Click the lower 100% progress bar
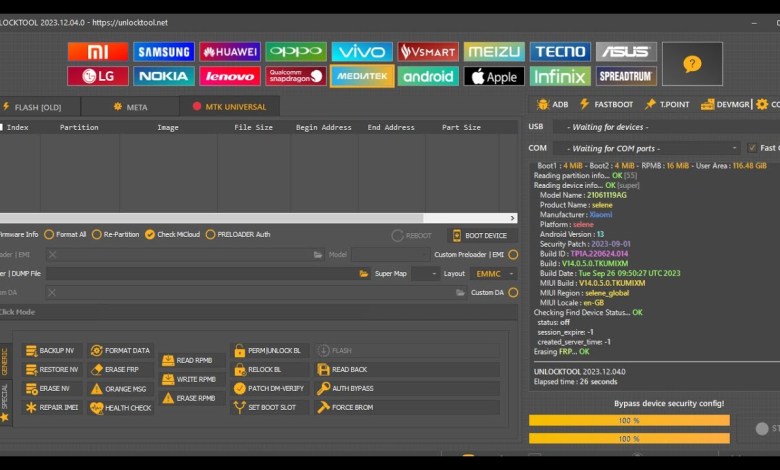Image resolution: width=780 pixels, height=470 pixels. [x=629, y=439]
